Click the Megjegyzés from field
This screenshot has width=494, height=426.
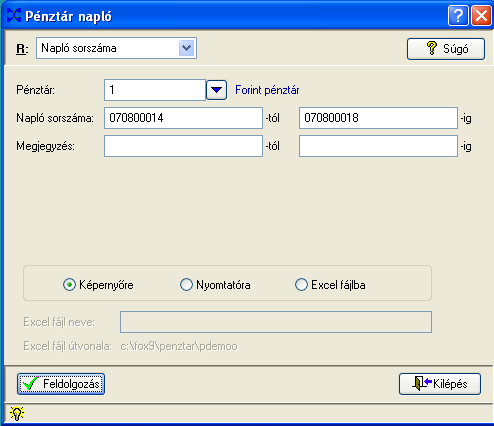183,146
